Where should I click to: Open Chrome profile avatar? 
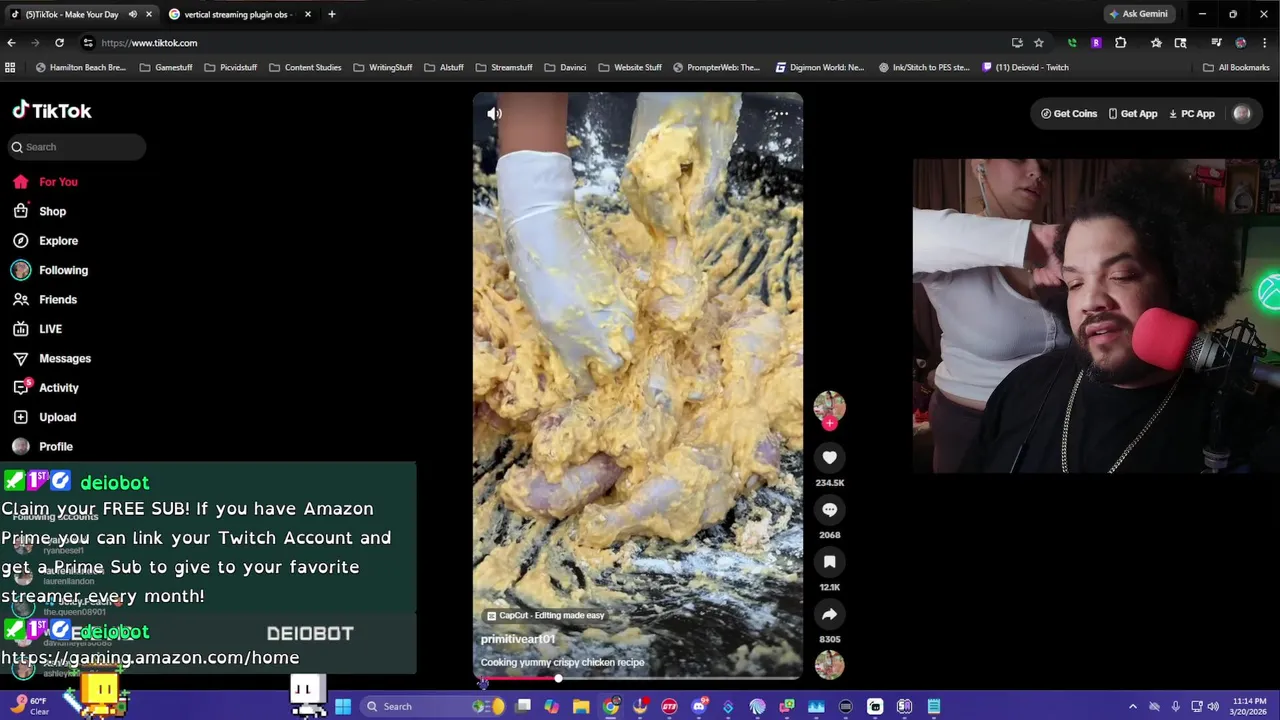tap(1241, 43)
